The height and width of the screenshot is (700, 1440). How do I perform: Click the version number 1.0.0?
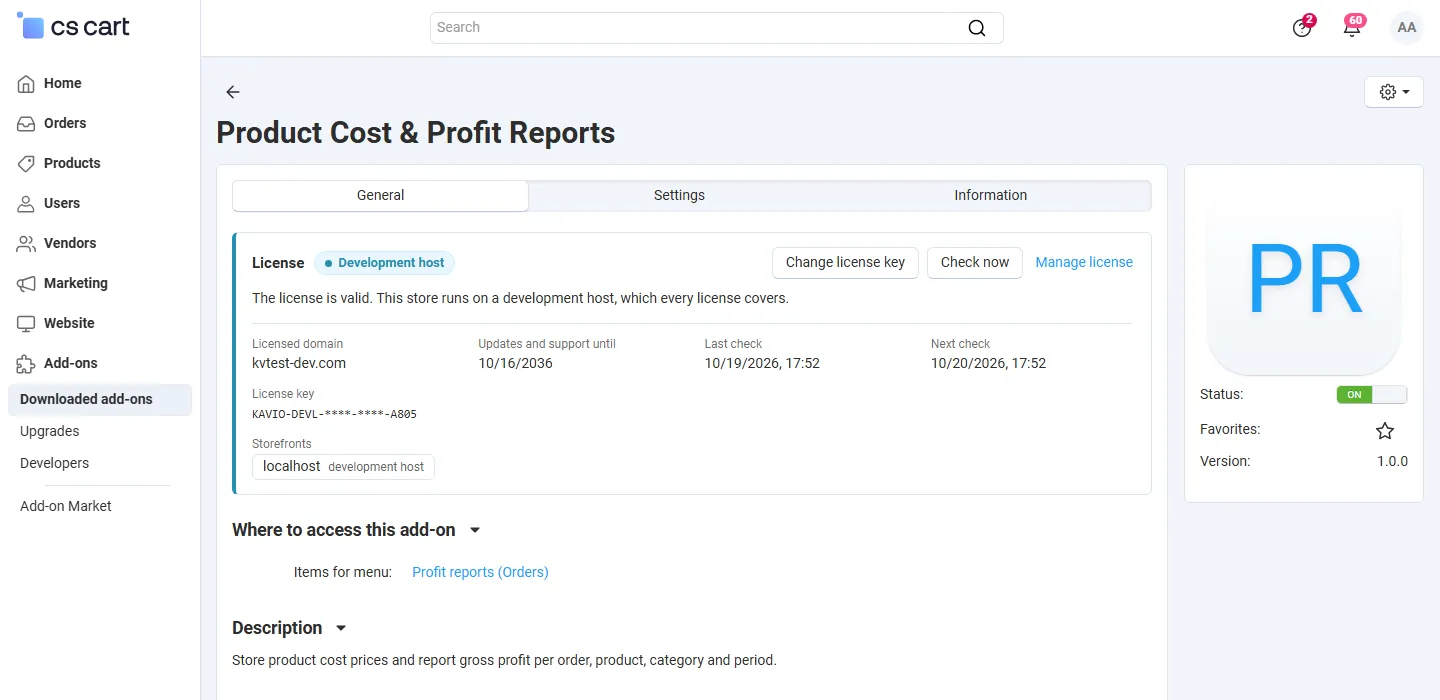(x=1392, y=462)
